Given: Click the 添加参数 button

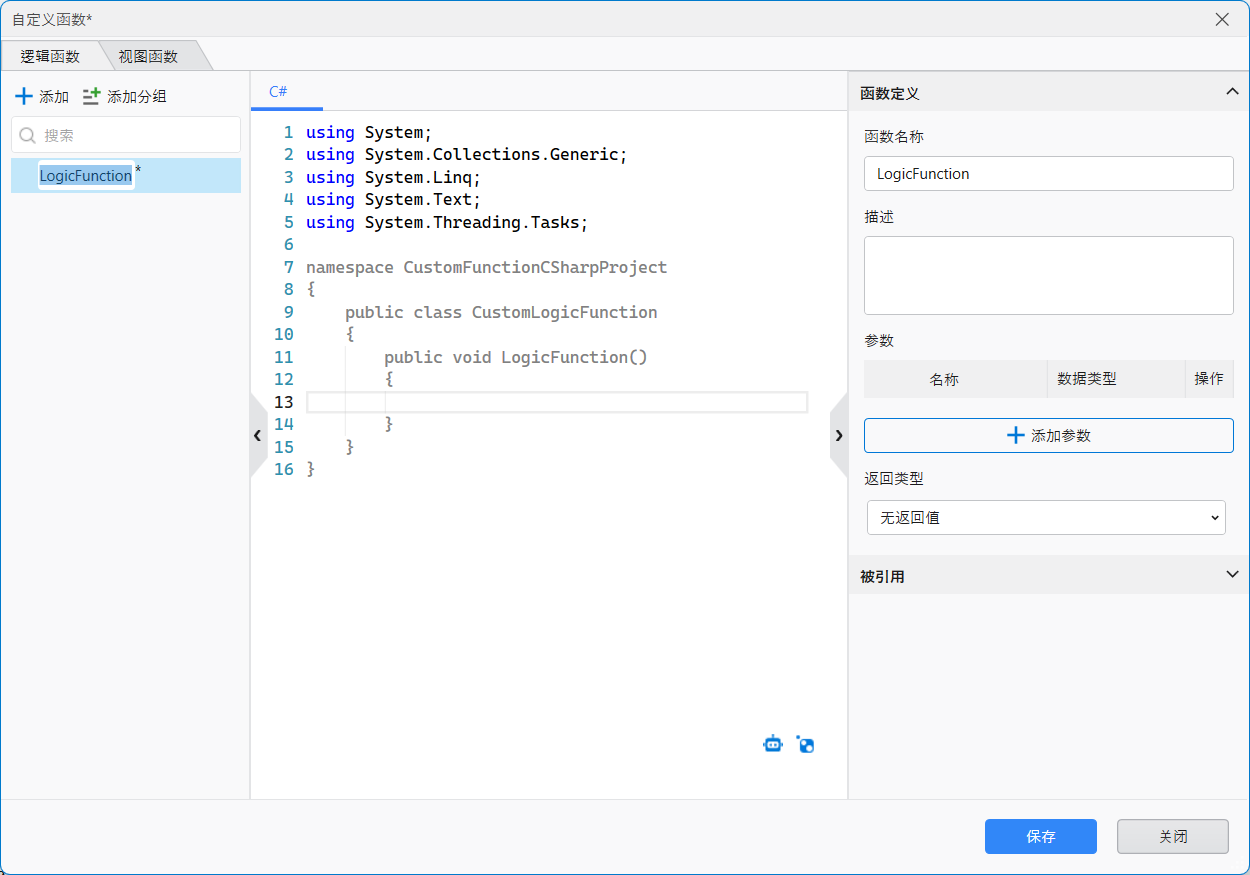Looking at the screenshot, I should 1048,435.
